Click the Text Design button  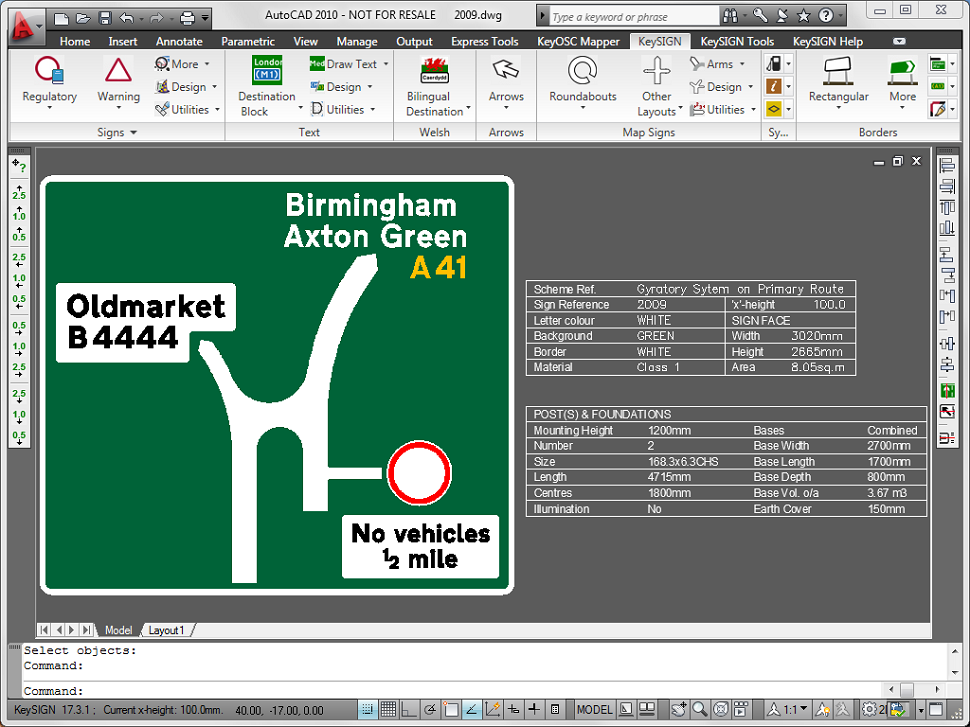341,87
